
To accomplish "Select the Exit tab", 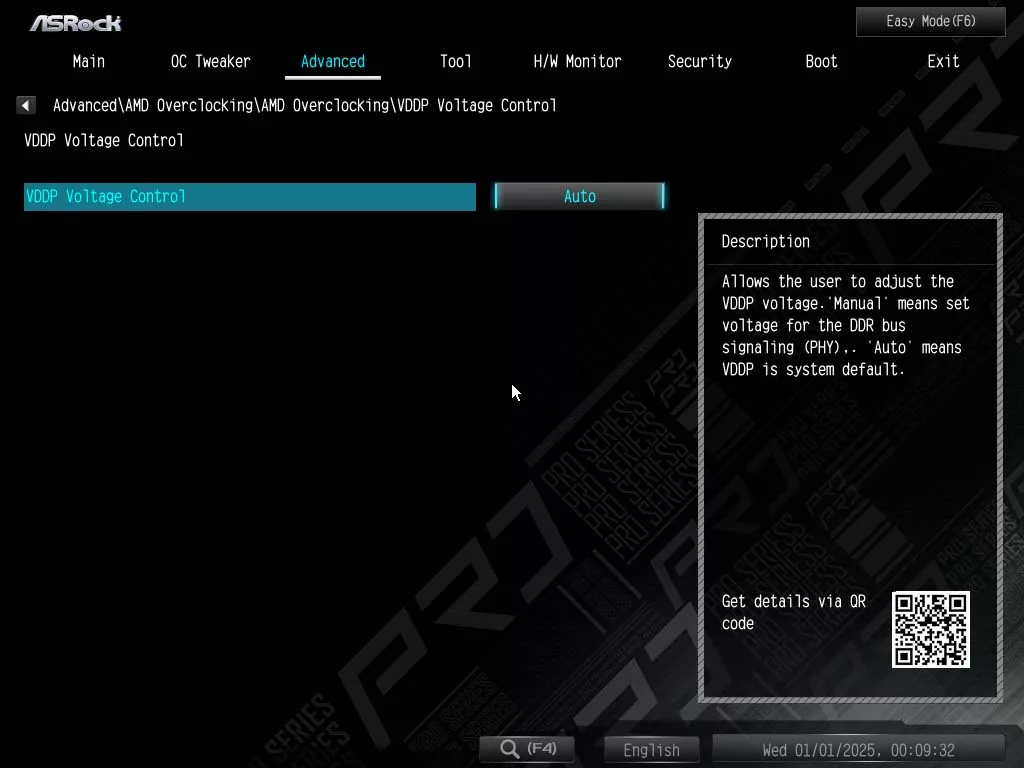I will (943, 61).
